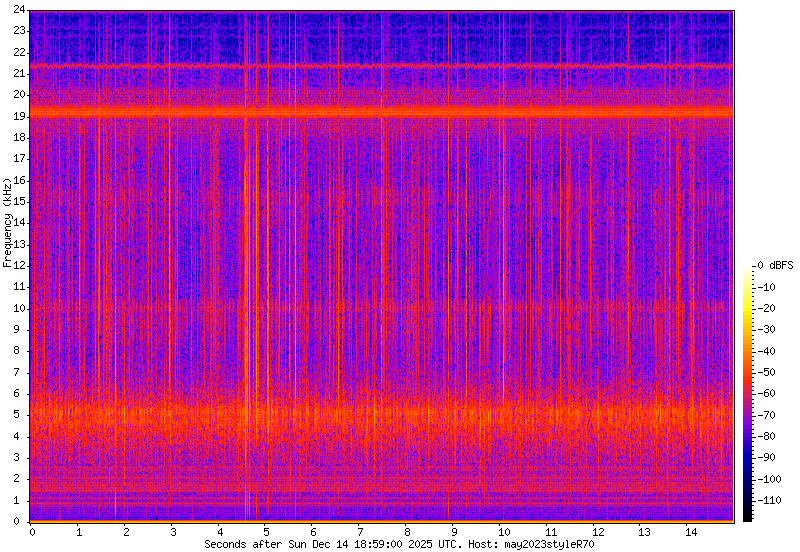
Task: Click the 21.4 kHz narrow signal line
Action: pos(380,66)
